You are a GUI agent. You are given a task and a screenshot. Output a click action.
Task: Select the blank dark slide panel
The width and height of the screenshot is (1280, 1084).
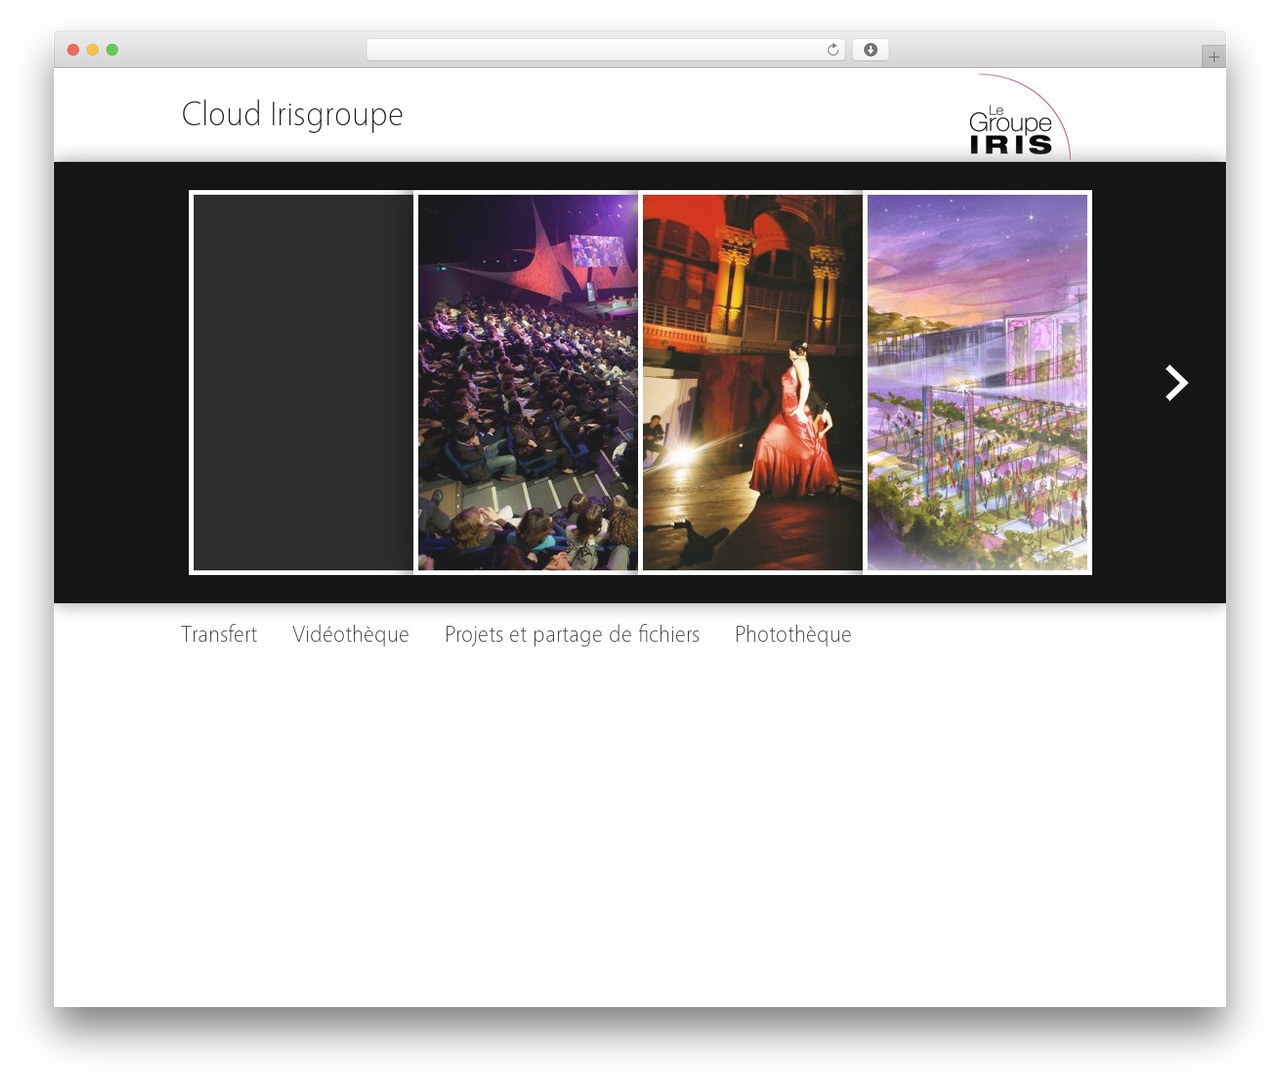[x=303, y=383]
